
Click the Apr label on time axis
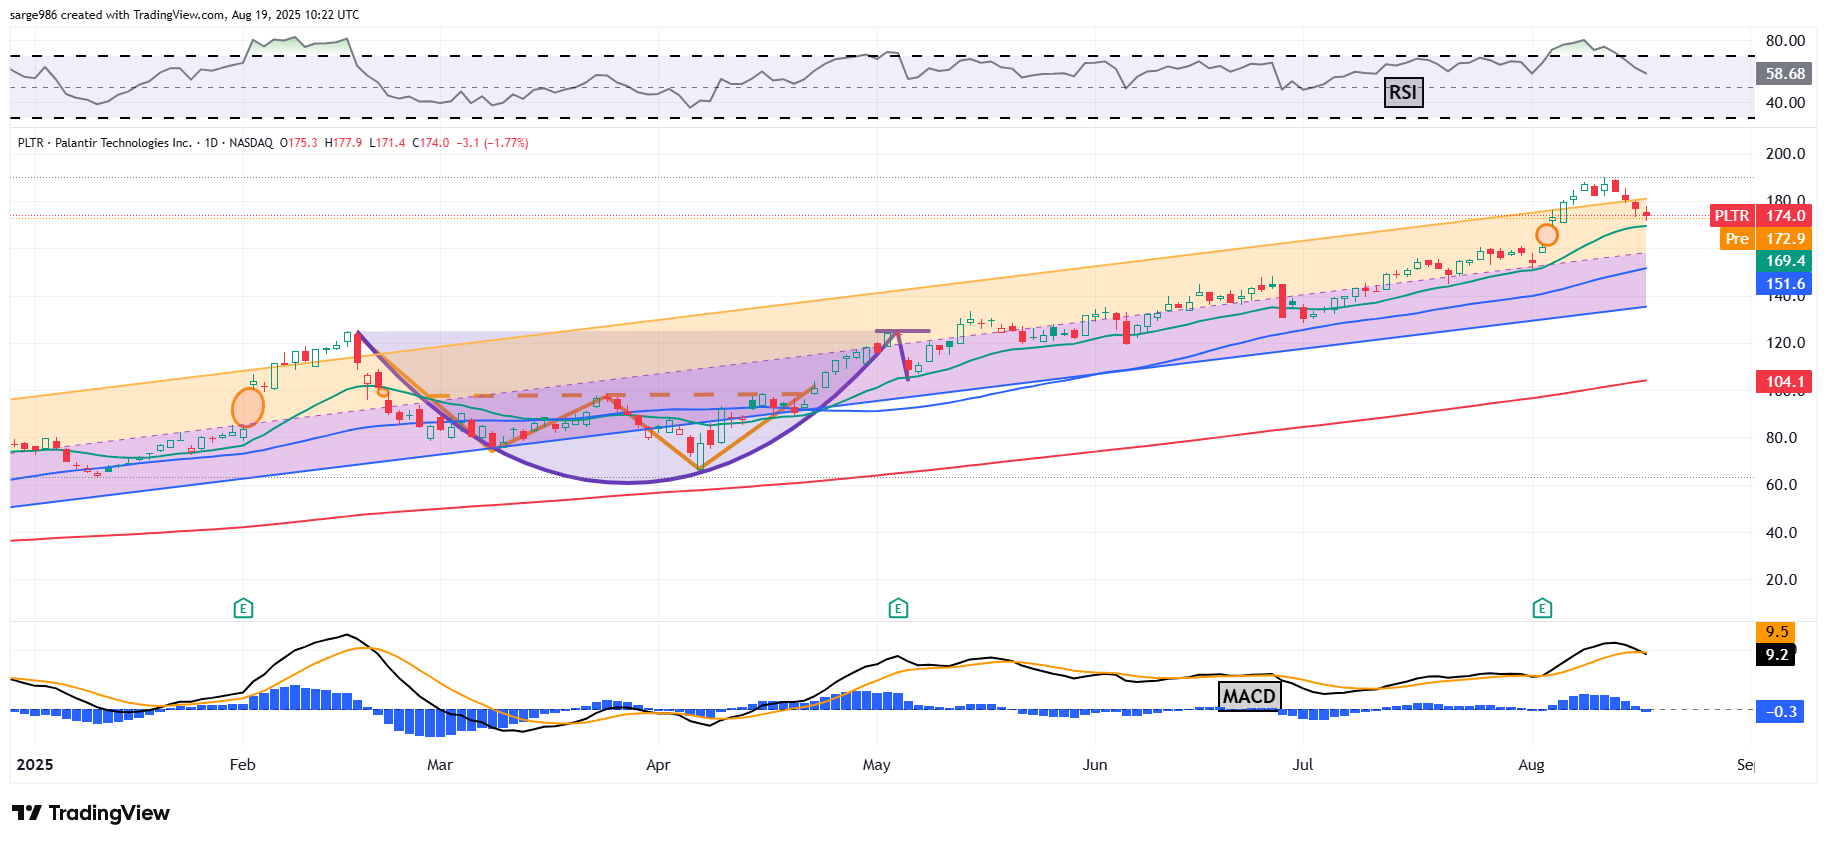[x=658, y=765]
